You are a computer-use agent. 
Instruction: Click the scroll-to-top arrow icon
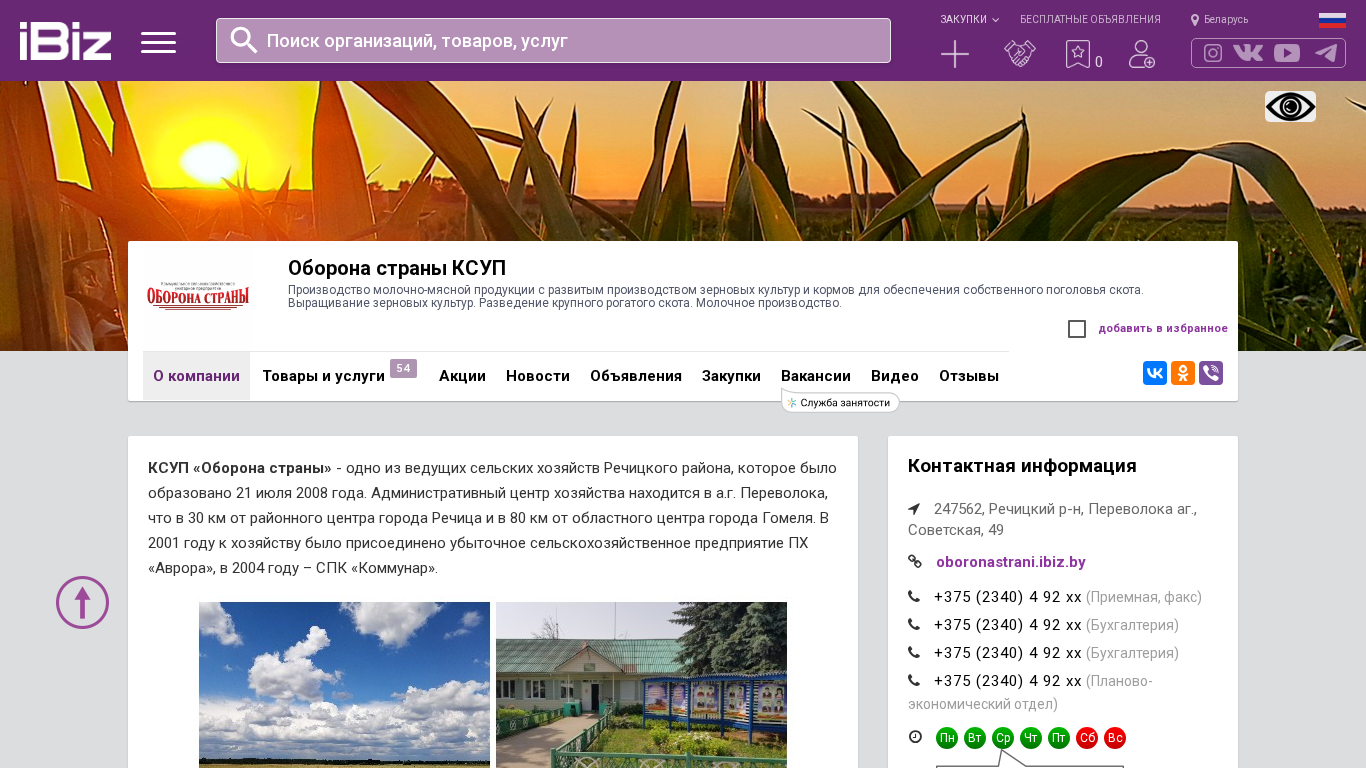pyautogui.click(x=82, y=602)
